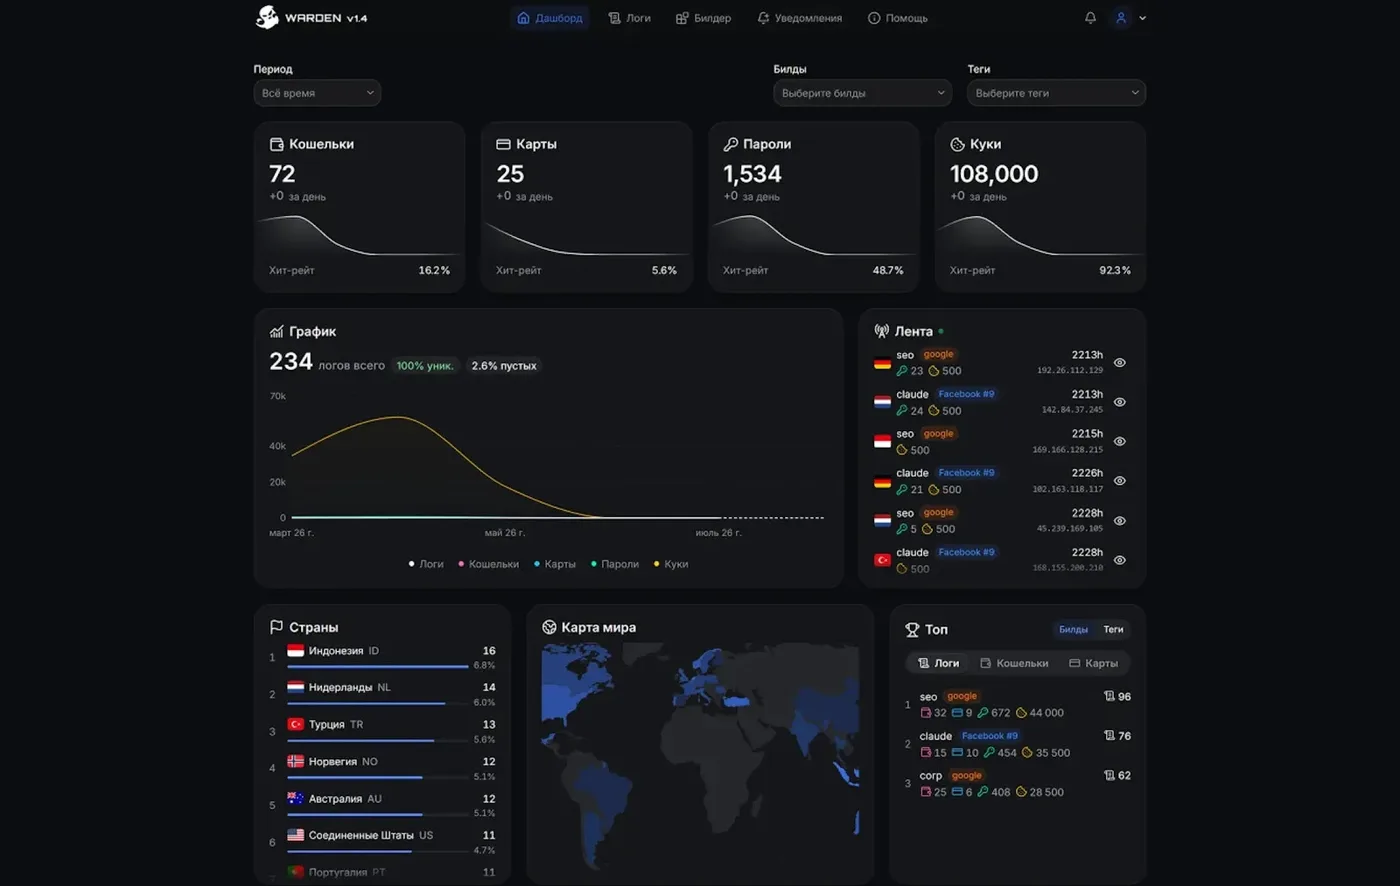Viewport: 1400px width, 886px height.
Task: Click the chart icon beside График
Action: 277,331
